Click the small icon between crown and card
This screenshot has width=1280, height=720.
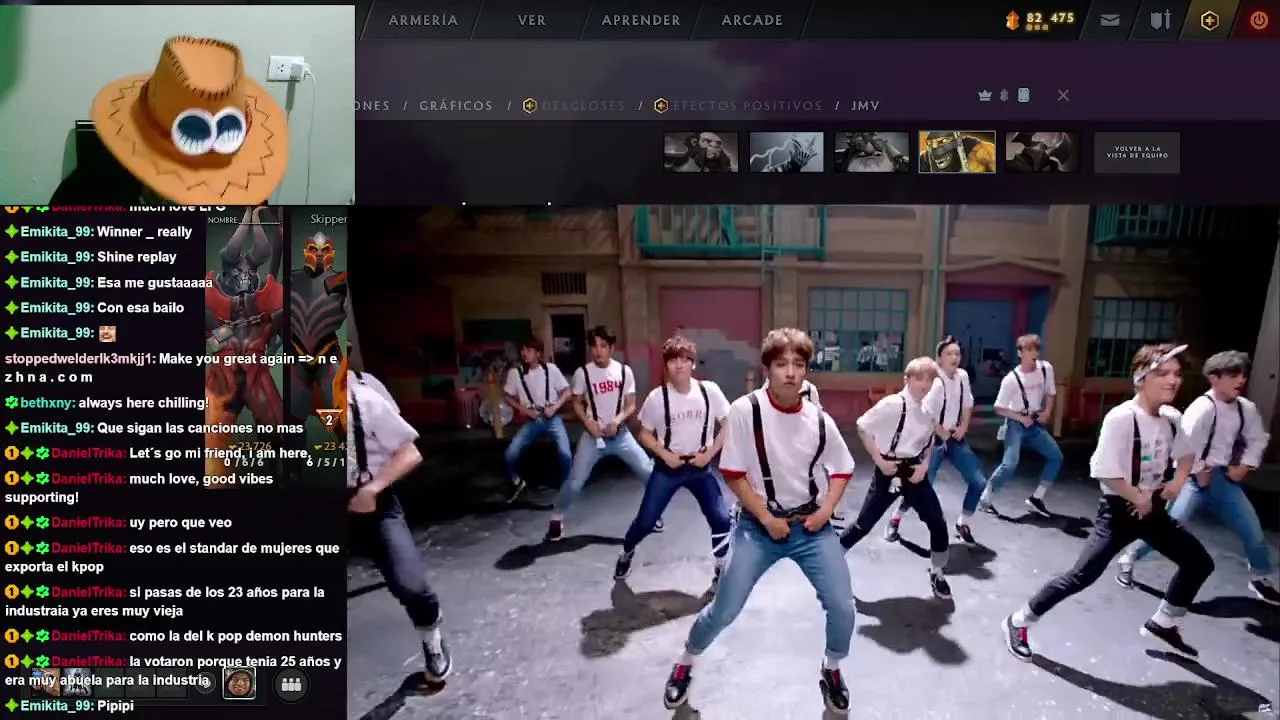(x=1005, y=95)
